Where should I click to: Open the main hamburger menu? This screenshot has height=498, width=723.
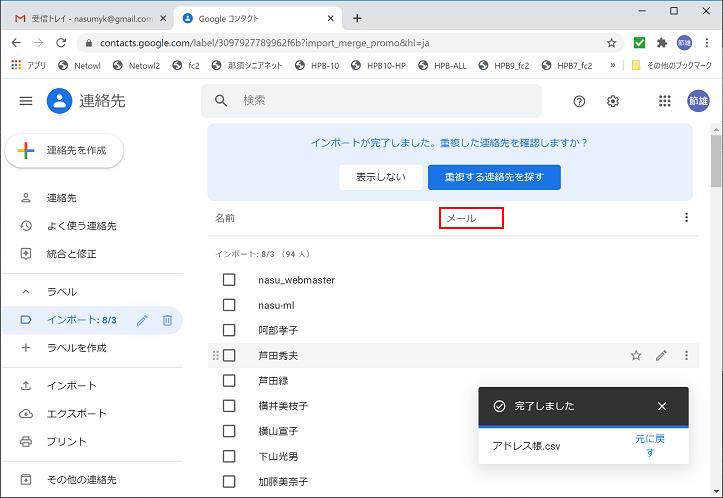point(26,101)
